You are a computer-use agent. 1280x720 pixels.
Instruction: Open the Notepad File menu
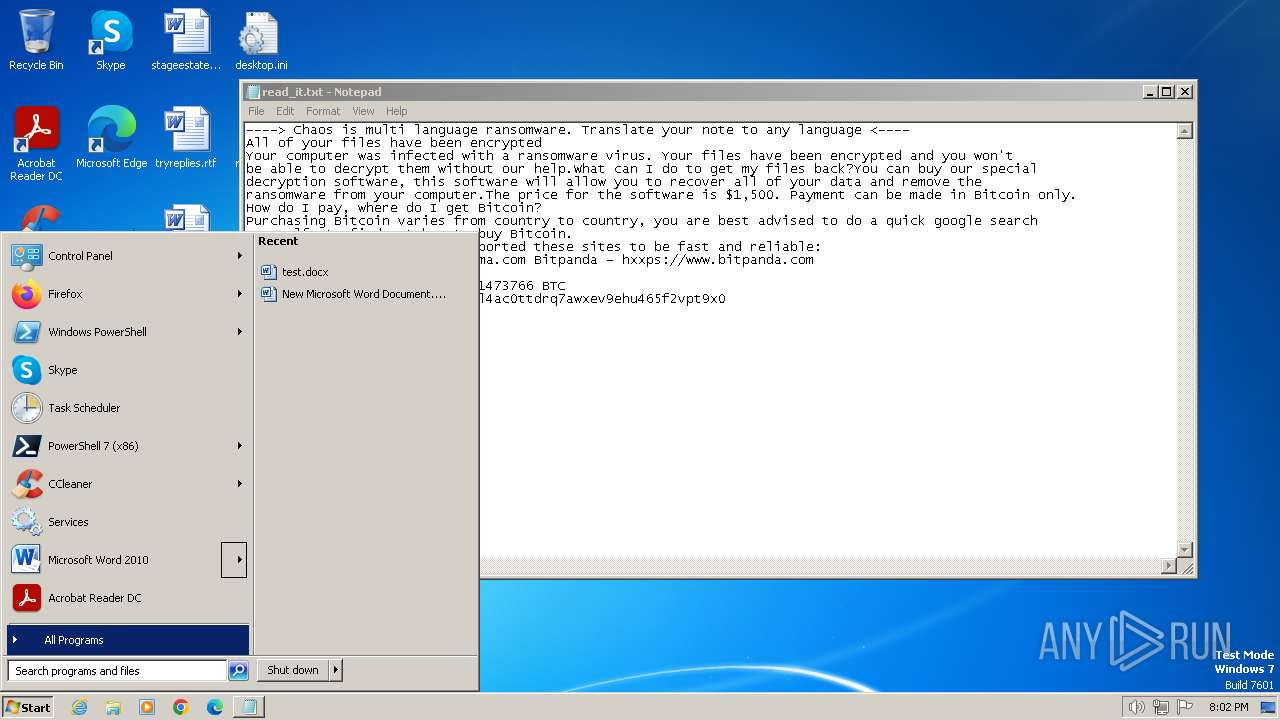pyautogui.click(x=256, y=111)
